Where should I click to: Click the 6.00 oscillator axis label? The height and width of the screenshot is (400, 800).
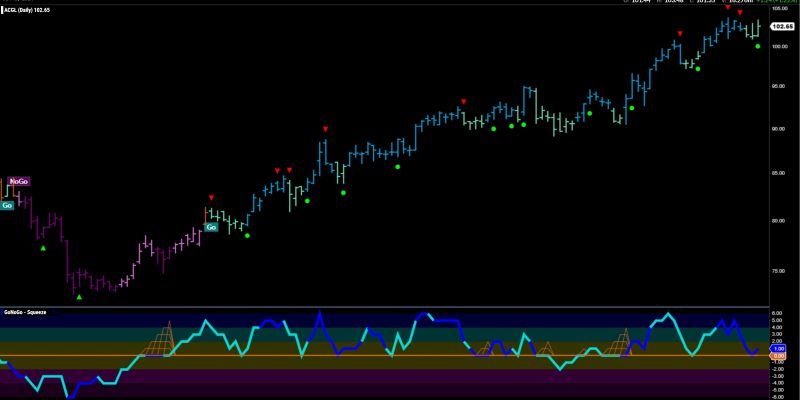(x=778, y=313)
